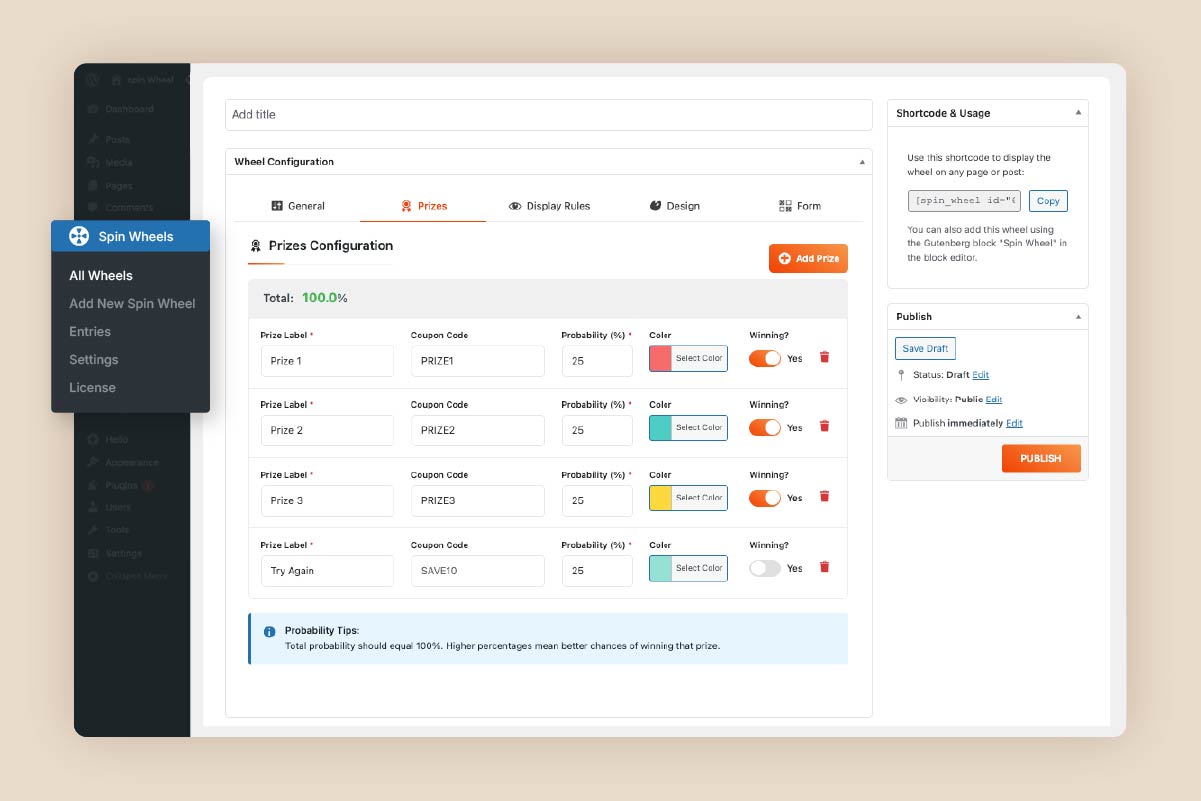Viewport: 1201px width, 801px height.
Task: Open All Wheels in Spin Wheels menu
Action: [101, 276]
